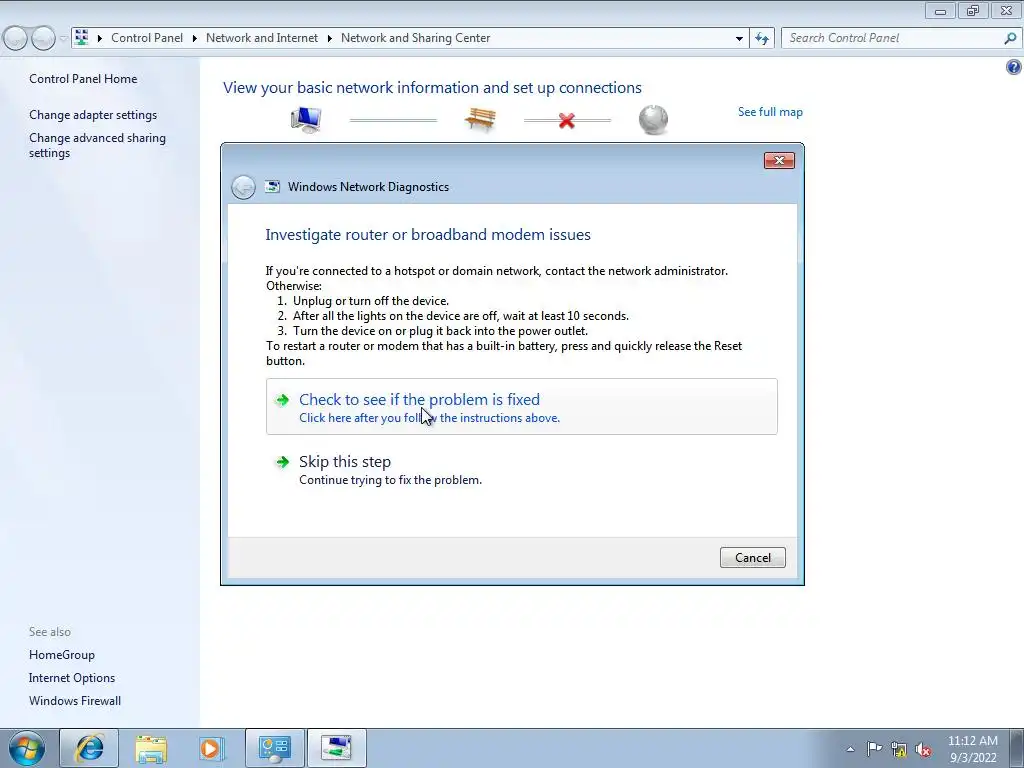This screenshot has height=768, width=1024.
Task: Click the dialog heading Investigate router or broadband modem issues
Action: [x=428, y=234]
